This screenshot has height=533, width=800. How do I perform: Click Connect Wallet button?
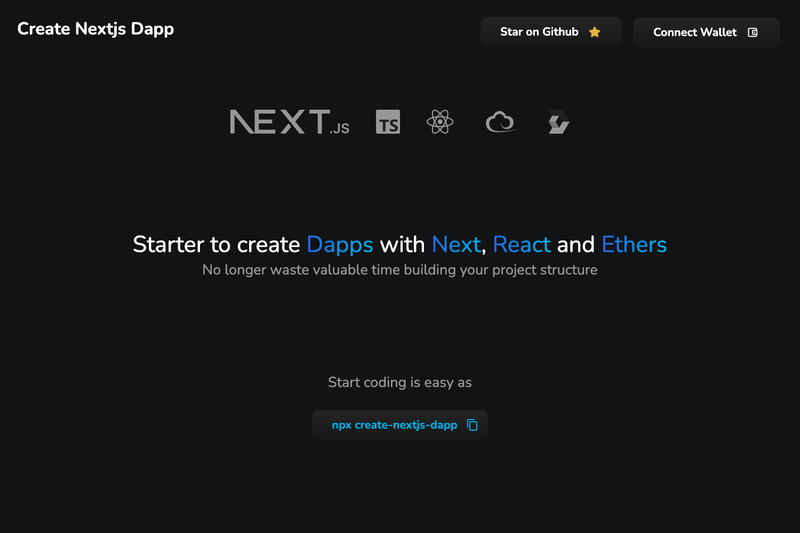[706, 33]
